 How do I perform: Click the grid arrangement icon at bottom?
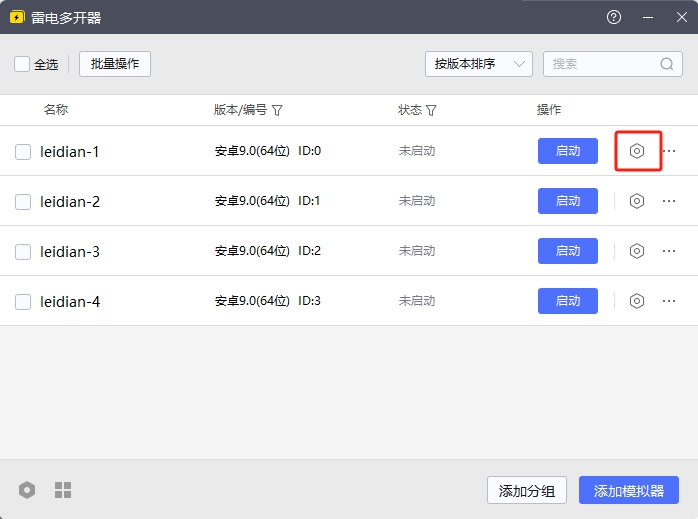[x=63, y=490]
